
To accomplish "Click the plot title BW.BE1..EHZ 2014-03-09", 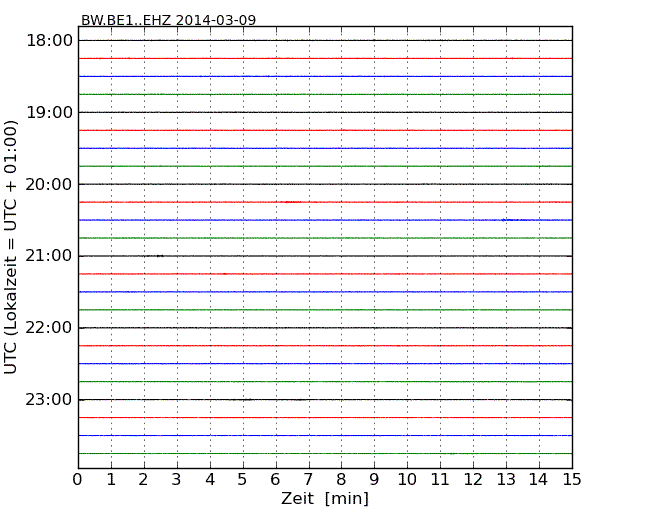I will point(168,20).
